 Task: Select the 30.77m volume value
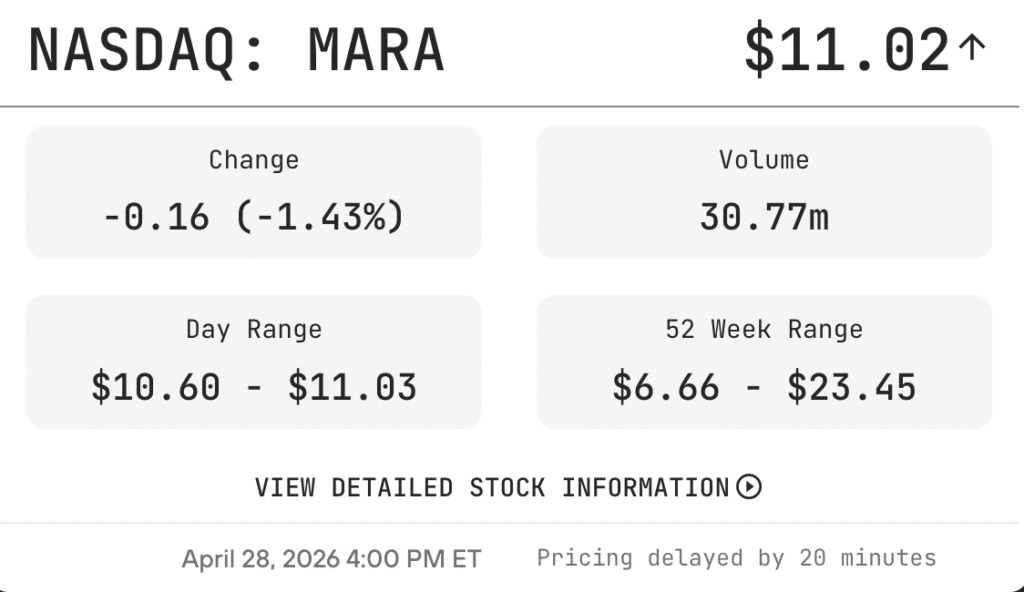point(764,216)
